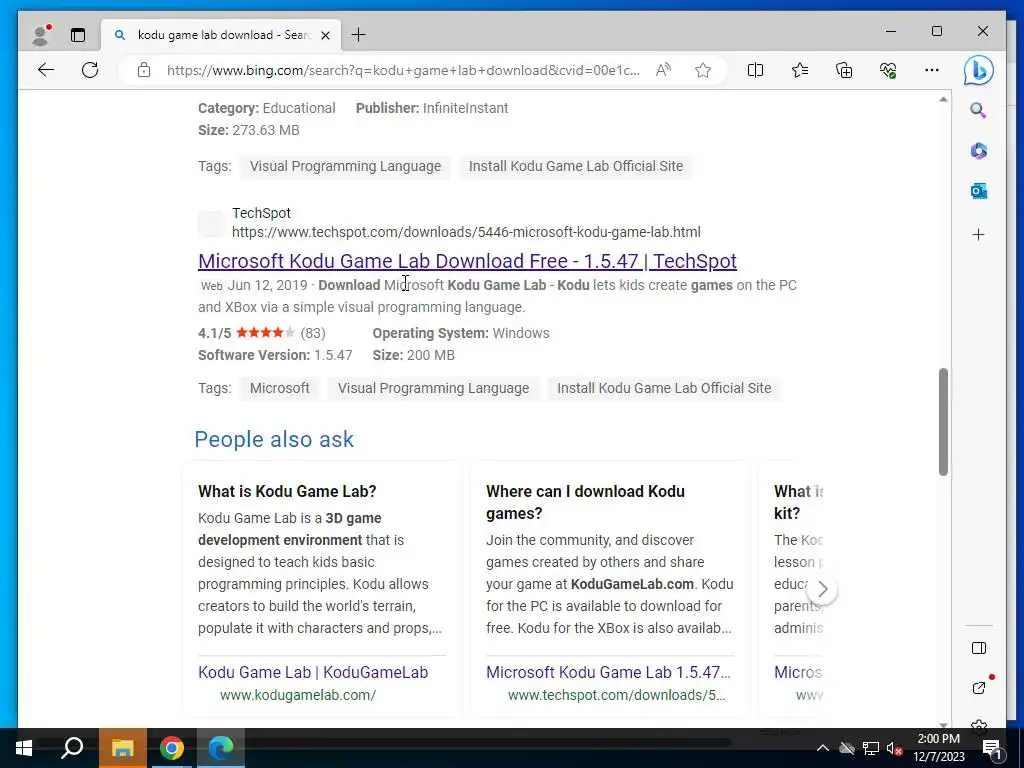Open Microsoft 365 sidebar icon
The height and width of the screenshot is (768, 1024).
pos(978,151)
